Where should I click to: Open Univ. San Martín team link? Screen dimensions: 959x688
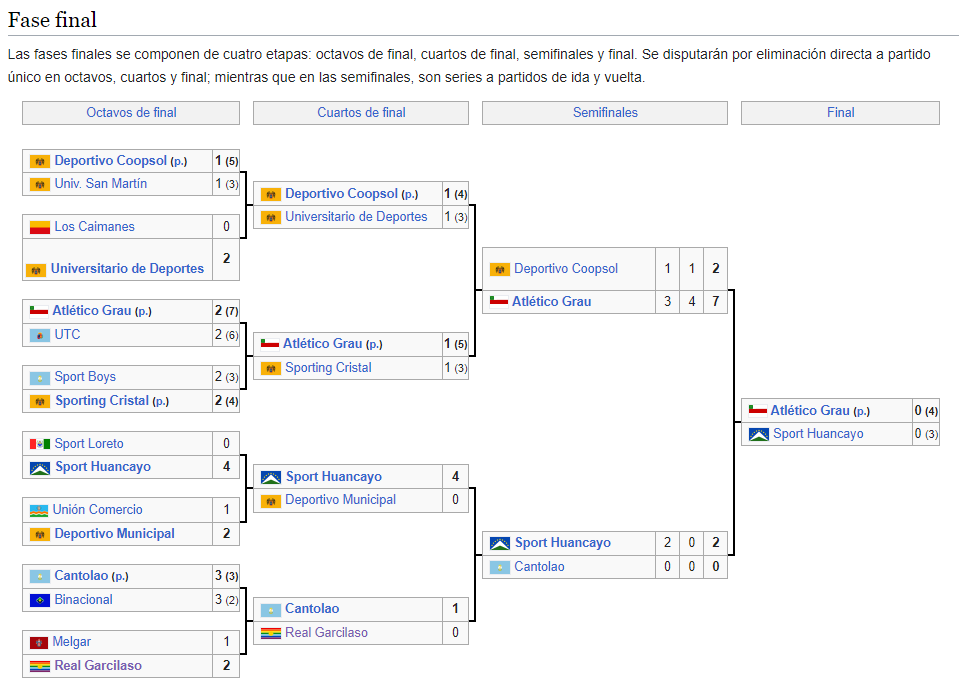pyautogui.click(x=100, y=183)
